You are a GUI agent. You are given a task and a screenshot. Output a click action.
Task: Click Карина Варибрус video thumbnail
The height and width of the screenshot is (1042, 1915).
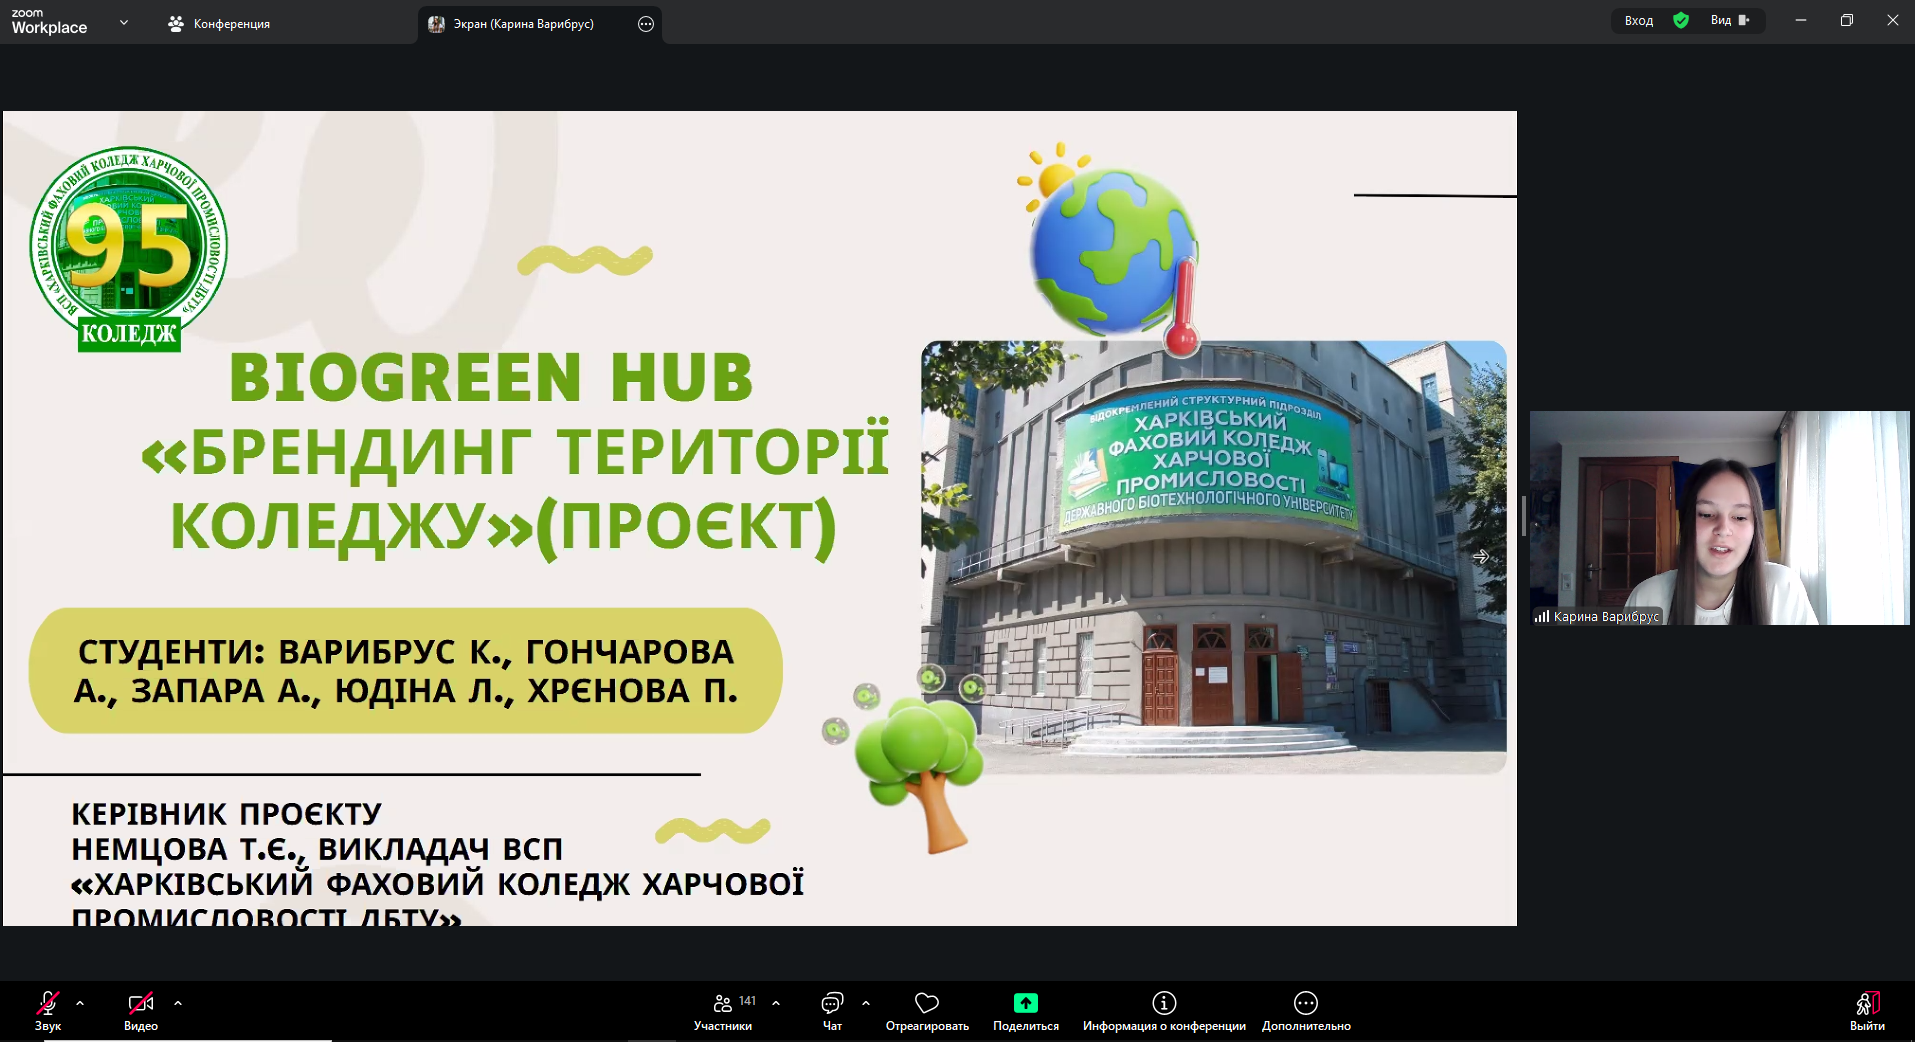click(x=1719, y=518)
